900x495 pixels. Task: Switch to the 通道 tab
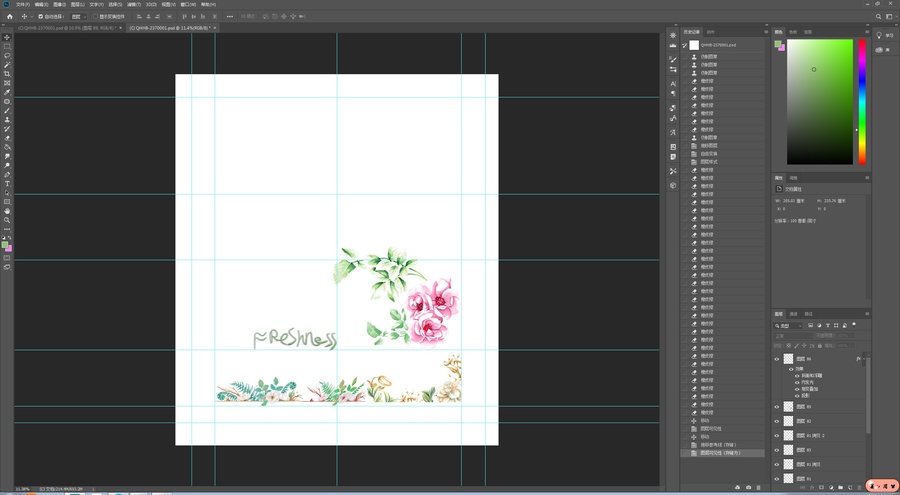[x=793, y=314]
